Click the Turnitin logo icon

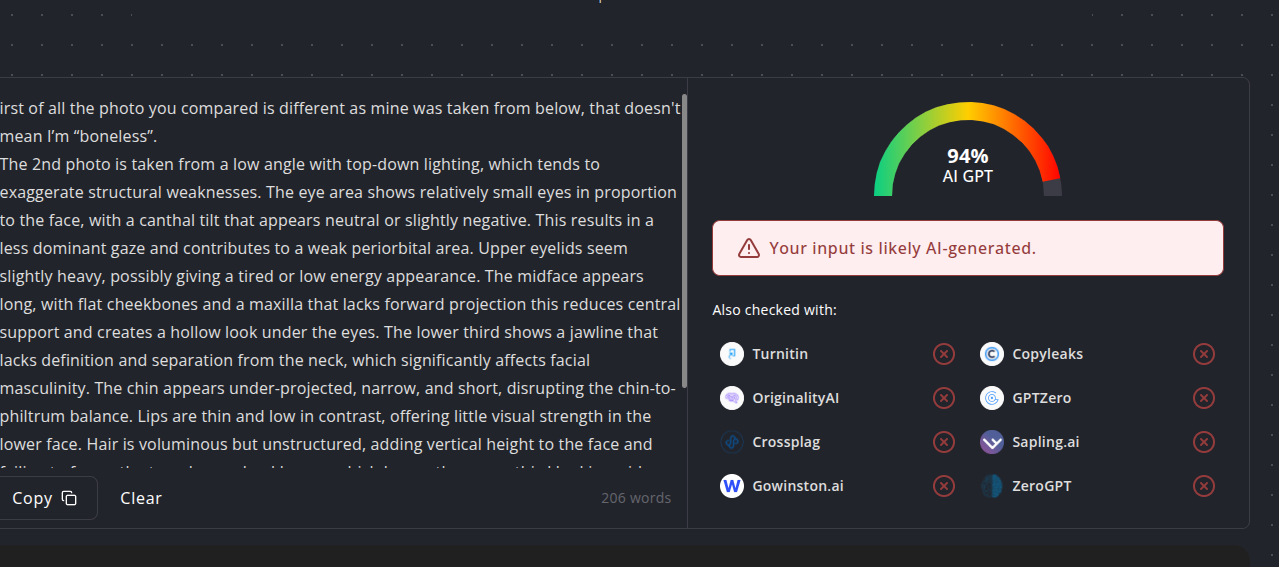point(732,354)
